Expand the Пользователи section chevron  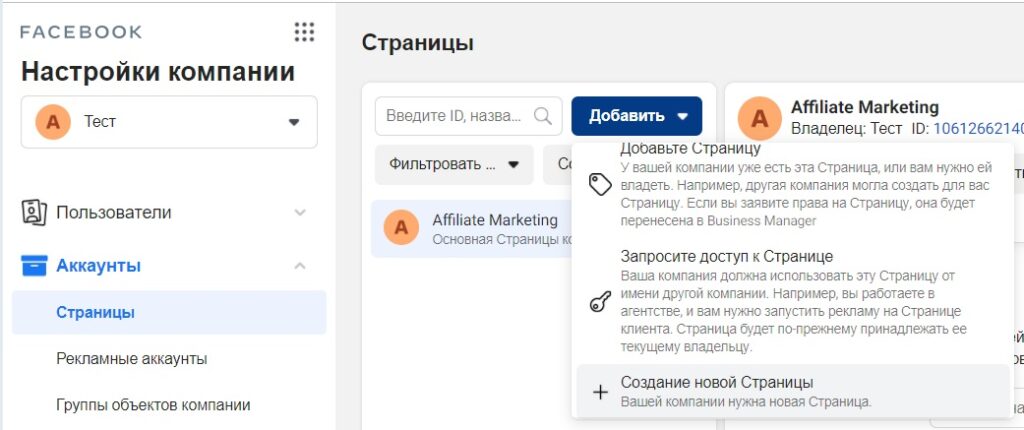[300, 212]
